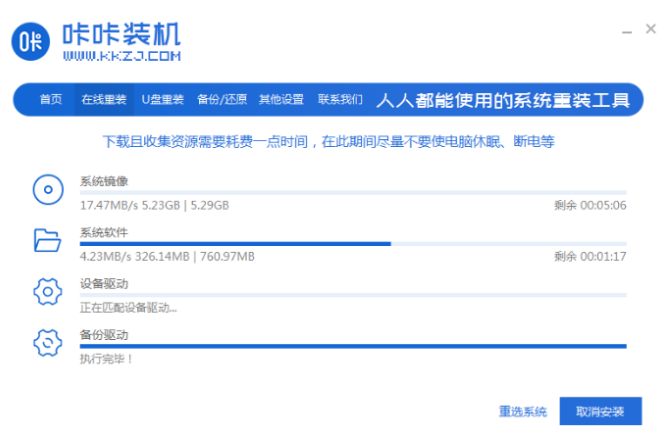The height and width of the screenshot is (442, 658).
Task: Click the 系统软件 download progress bar
Action: (352, 243)
